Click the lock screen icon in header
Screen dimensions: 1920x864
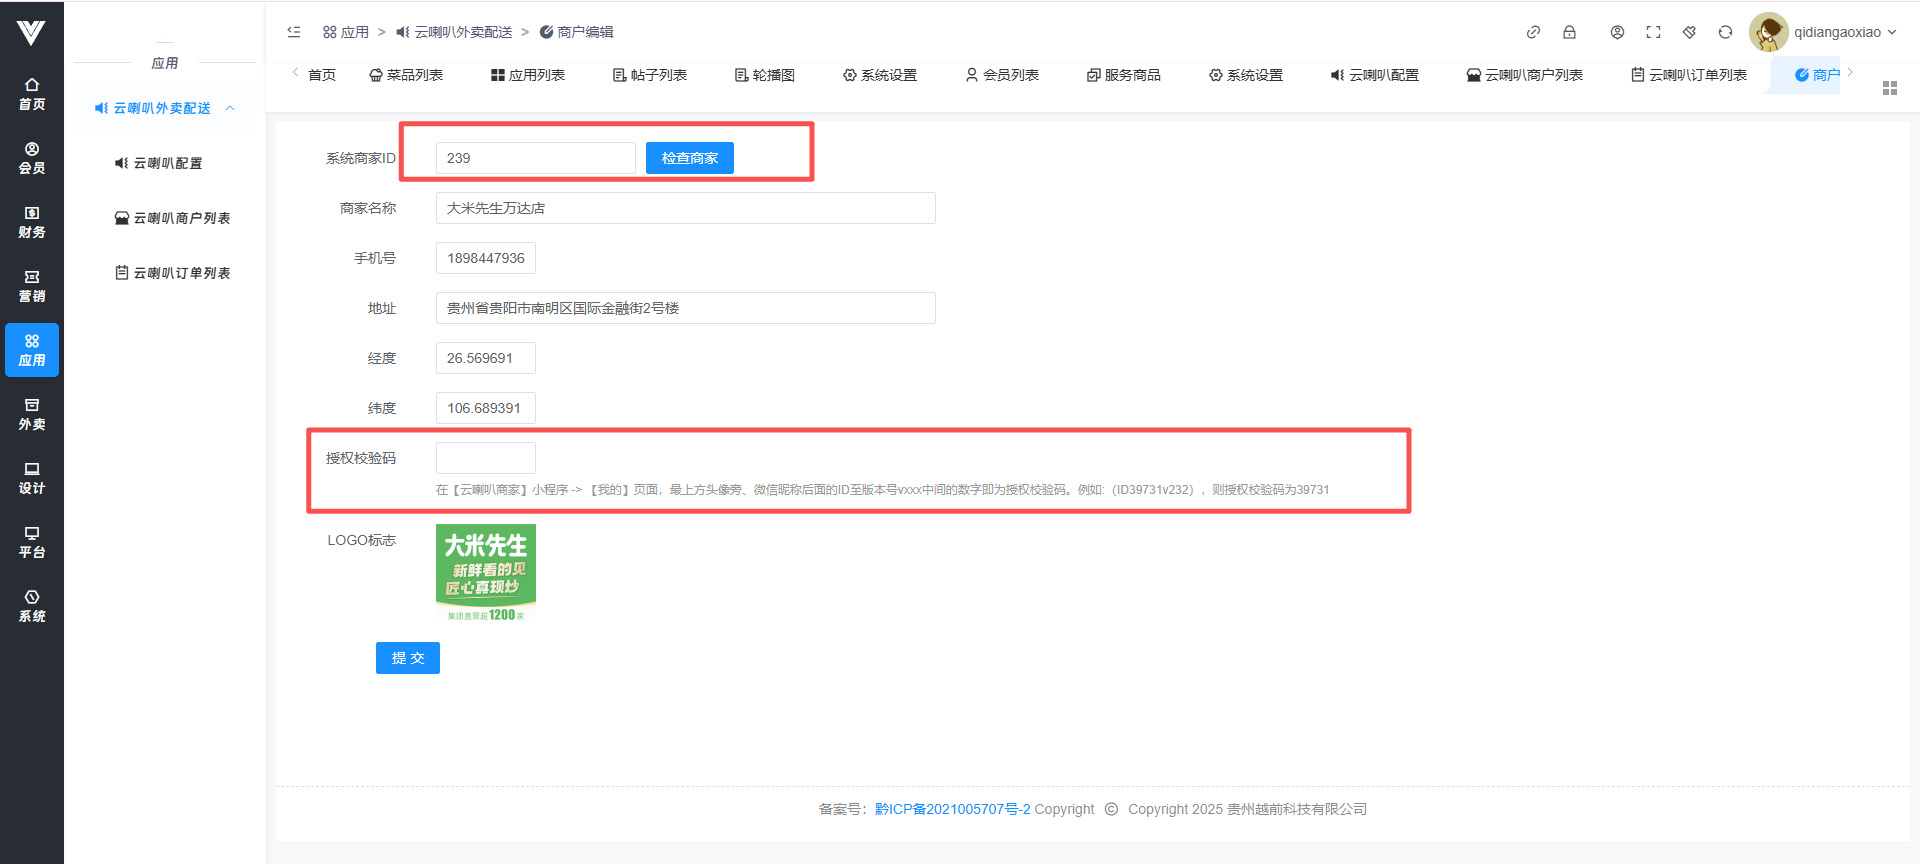point(1569,32)
